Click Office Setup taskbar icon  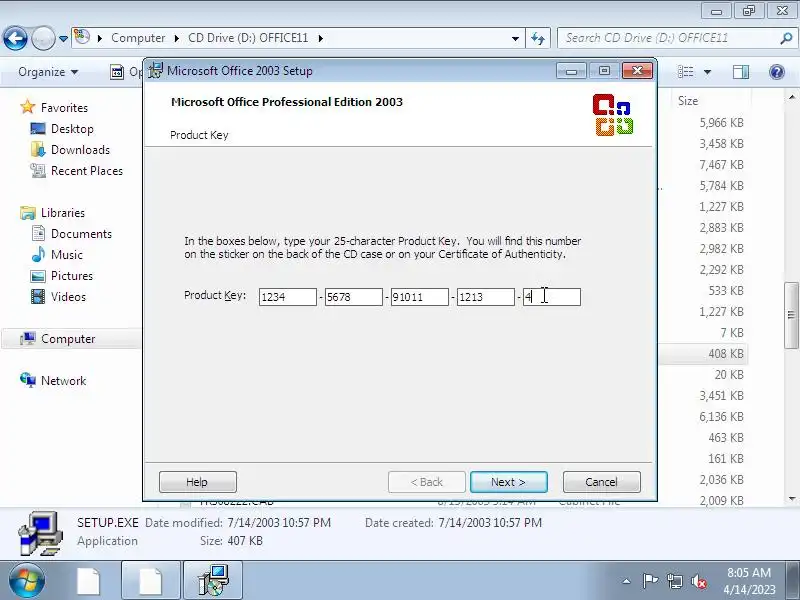click(213, 581)
